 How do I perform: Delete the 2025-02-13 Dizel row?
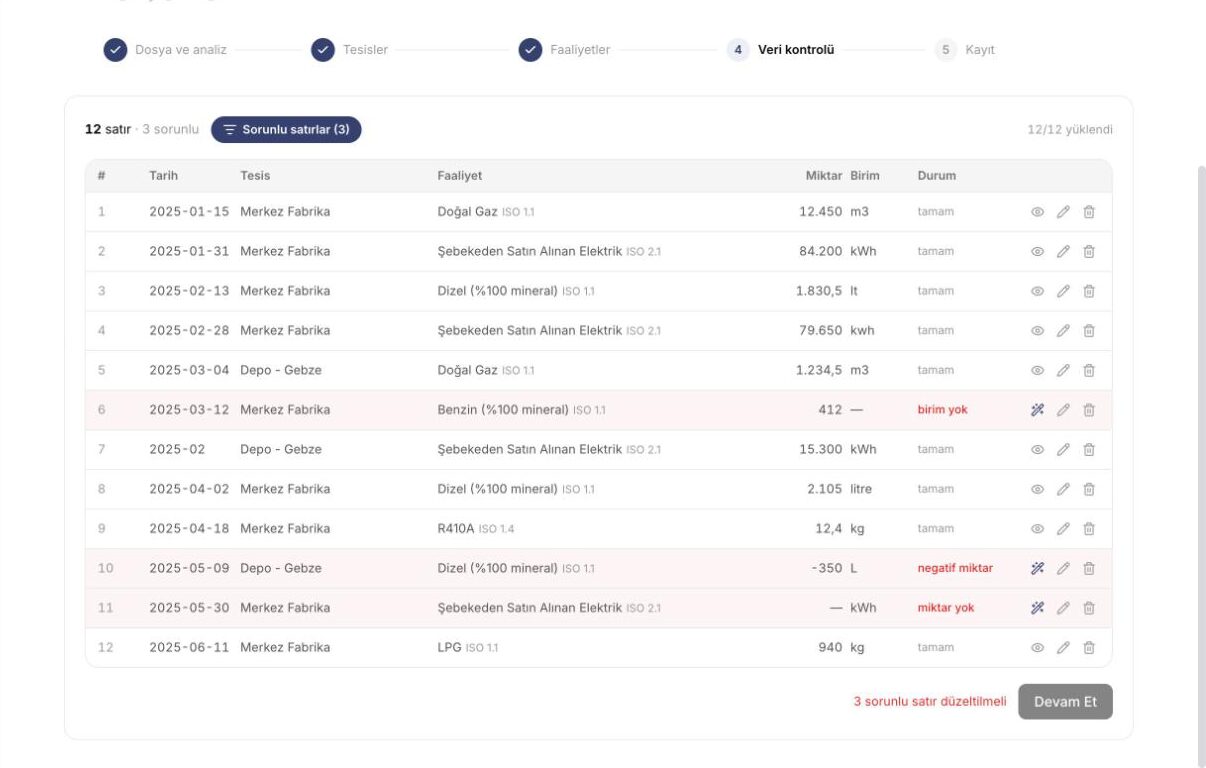coord(1089,291)
